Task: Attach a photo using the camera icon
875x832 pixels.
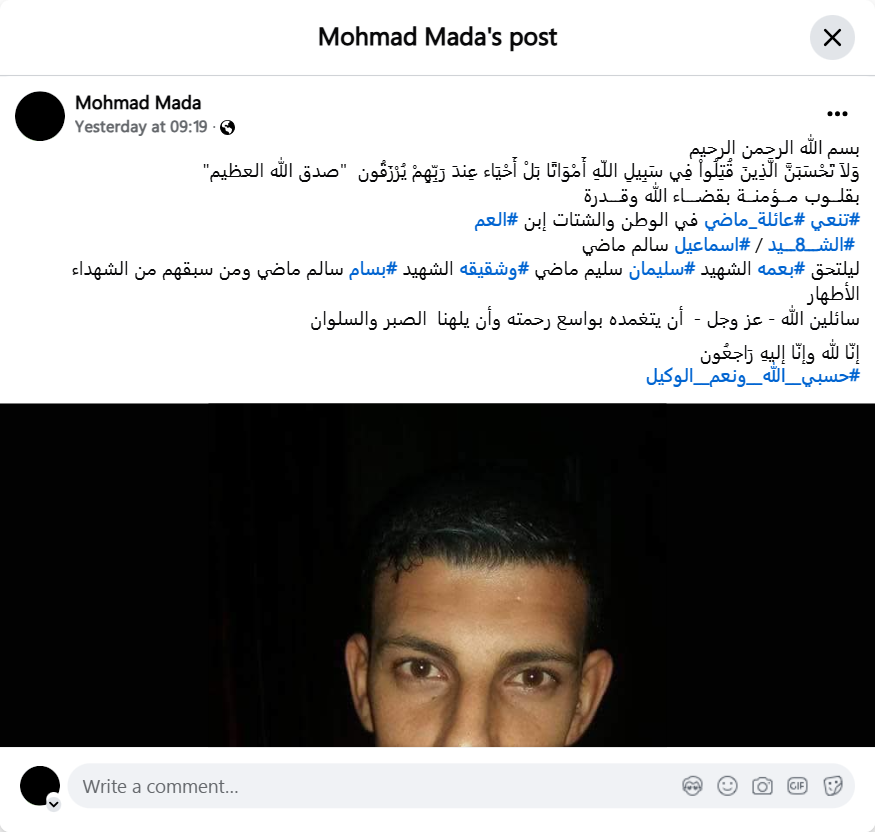Action: coord(762,786)
